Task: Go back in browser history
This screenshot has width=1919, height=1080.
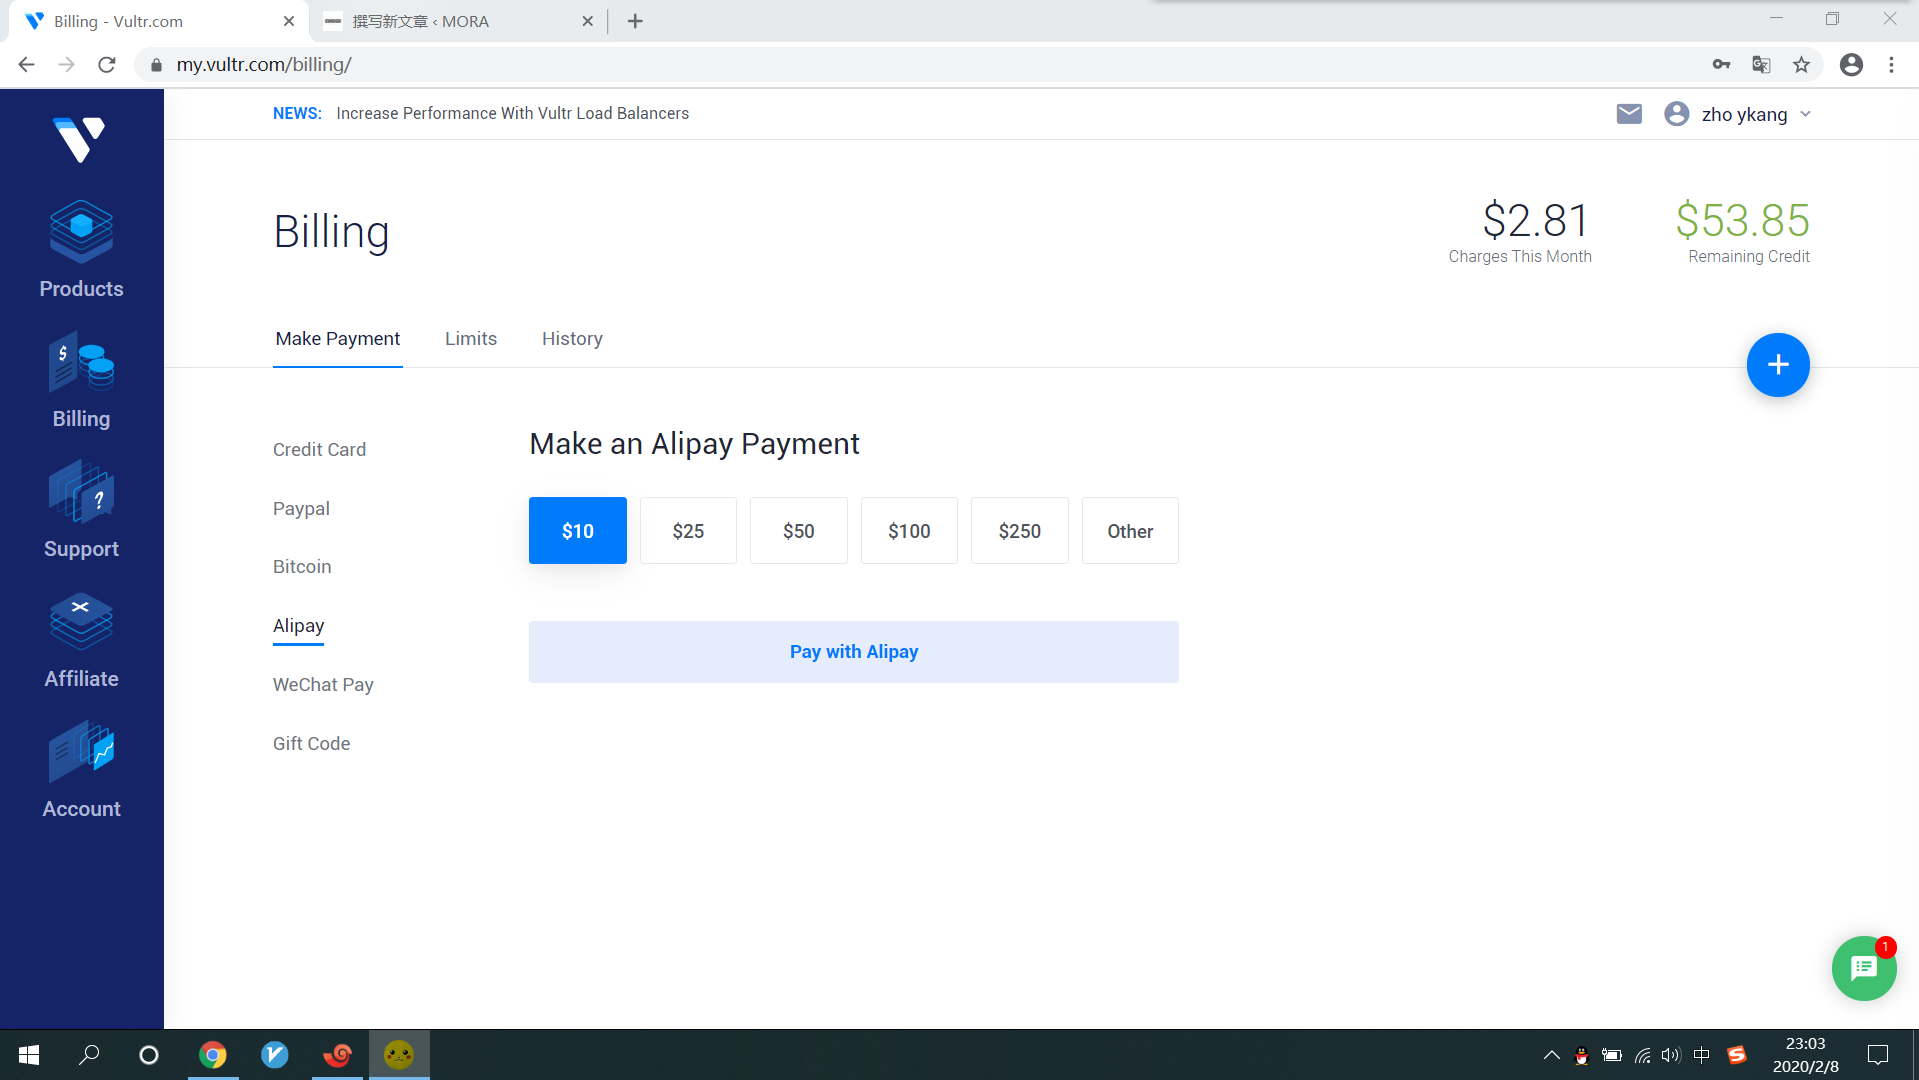Action: [27, 65]
